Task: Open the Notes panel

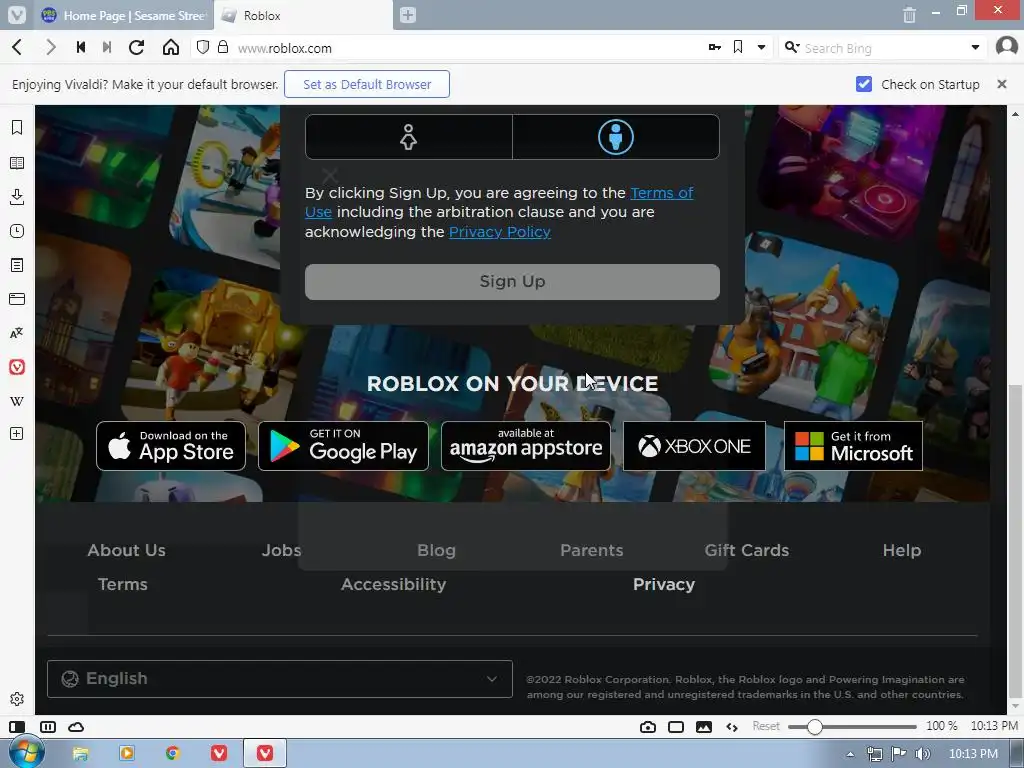Action: [x=17, y=265]
